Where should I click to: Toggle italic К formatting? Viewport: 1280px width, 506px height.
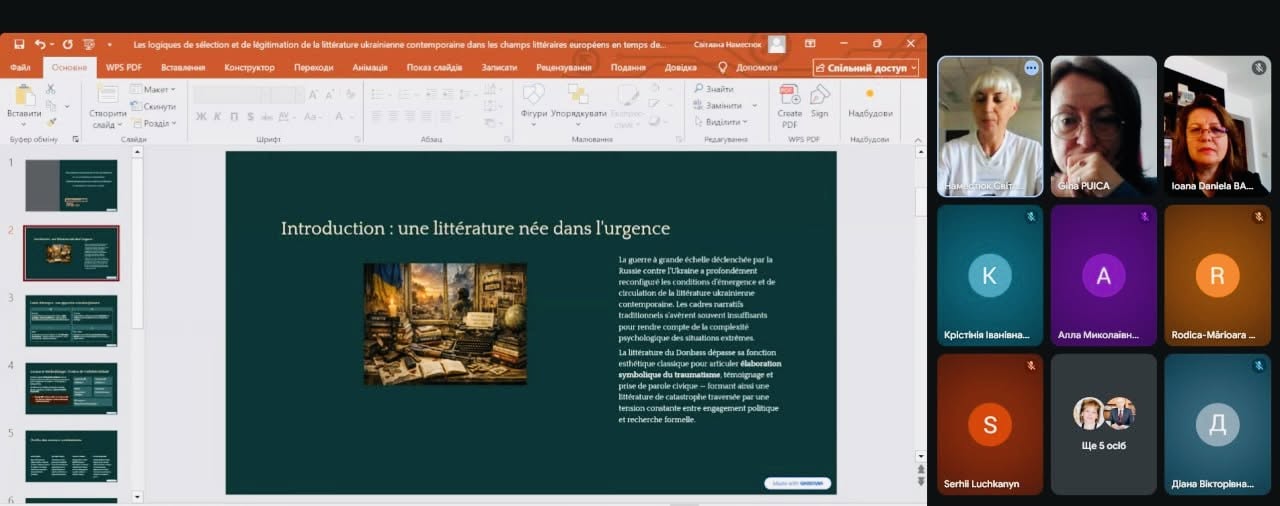click(218, 116)
